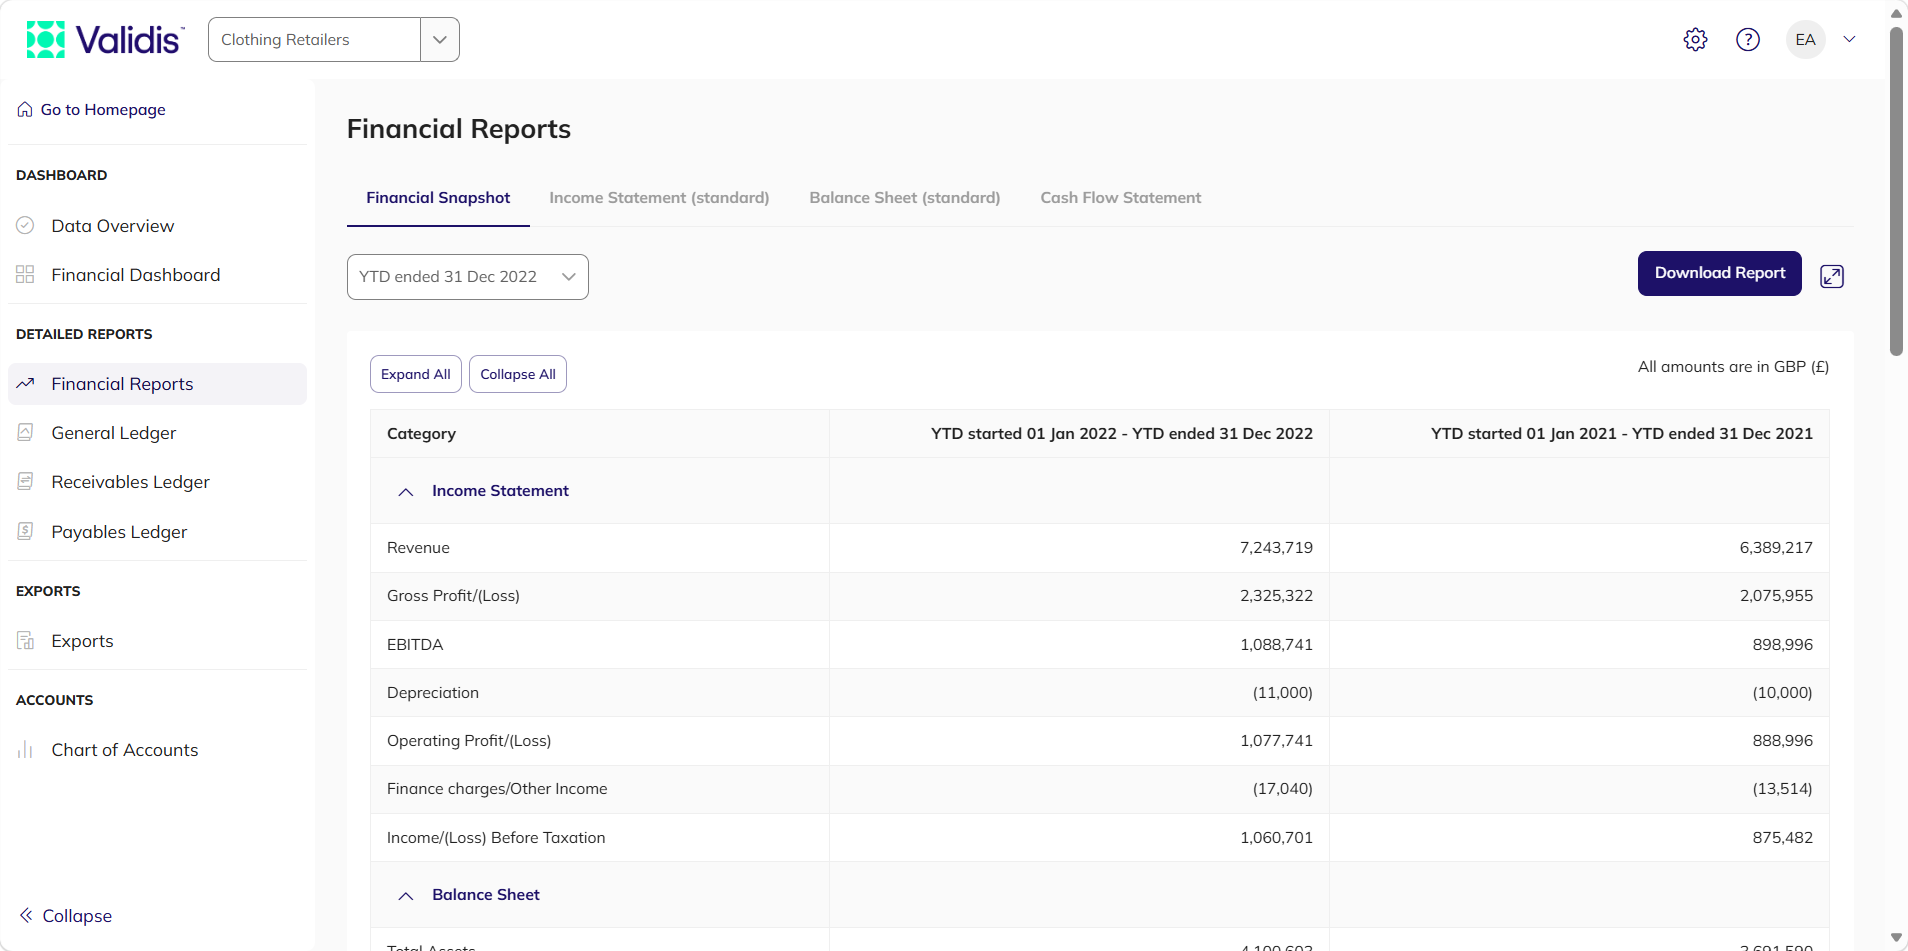Click the Validis logo

click(105, 40)
